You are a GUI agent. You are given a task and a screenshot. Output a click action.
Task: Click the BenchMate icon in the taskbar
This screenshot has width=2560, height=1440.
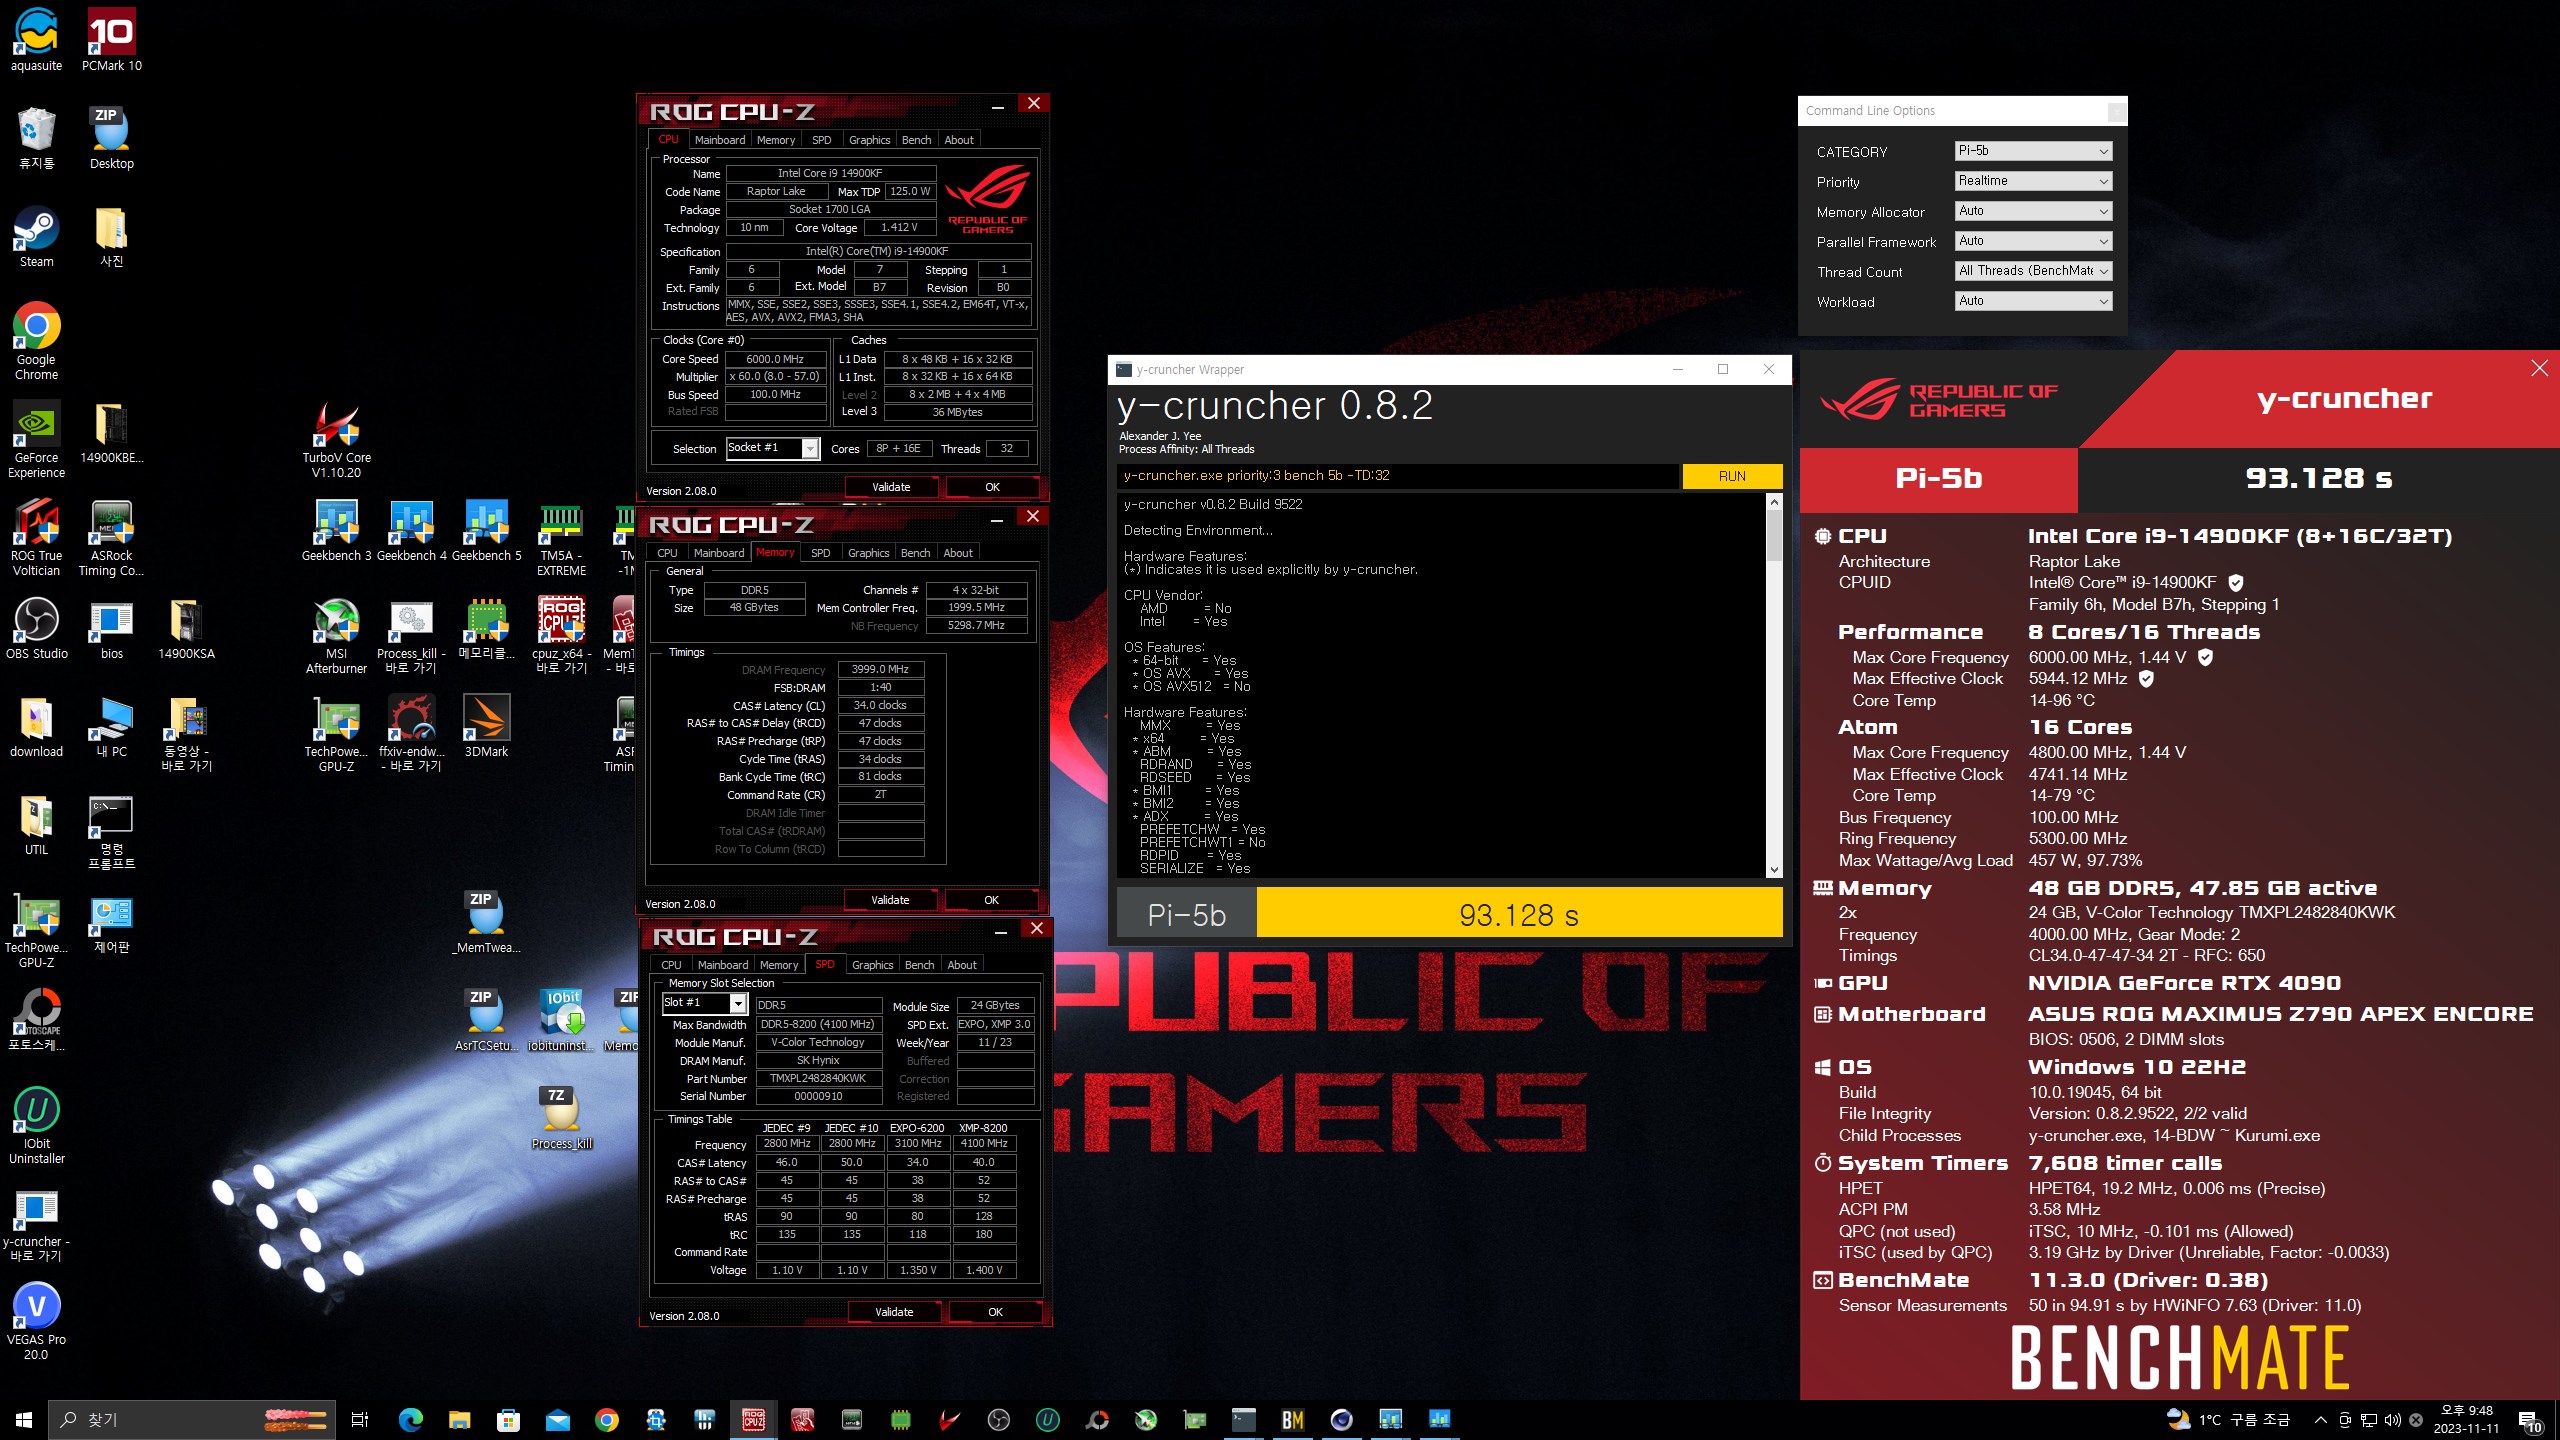click(1292, 1419)
